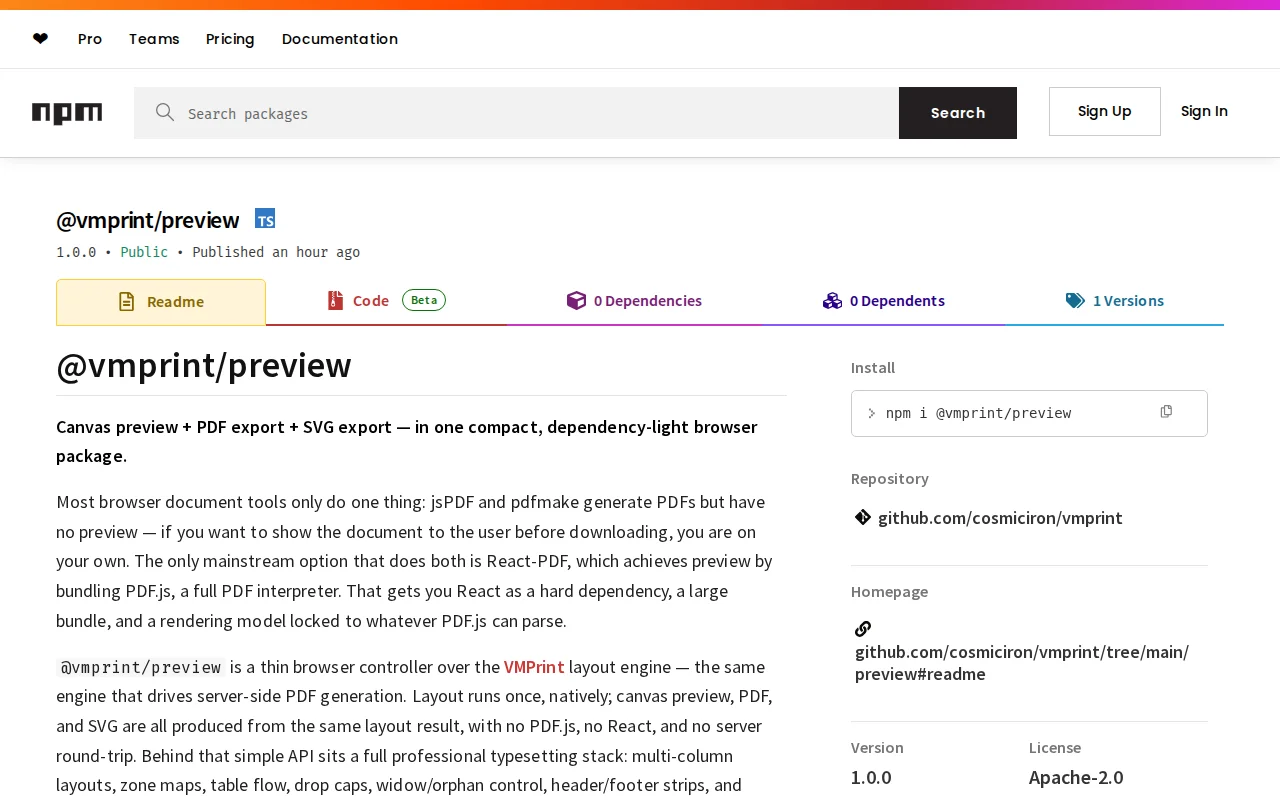Switch to the Code tab
The height and width of the screenshot is (800, 1280).
[386, 302]
